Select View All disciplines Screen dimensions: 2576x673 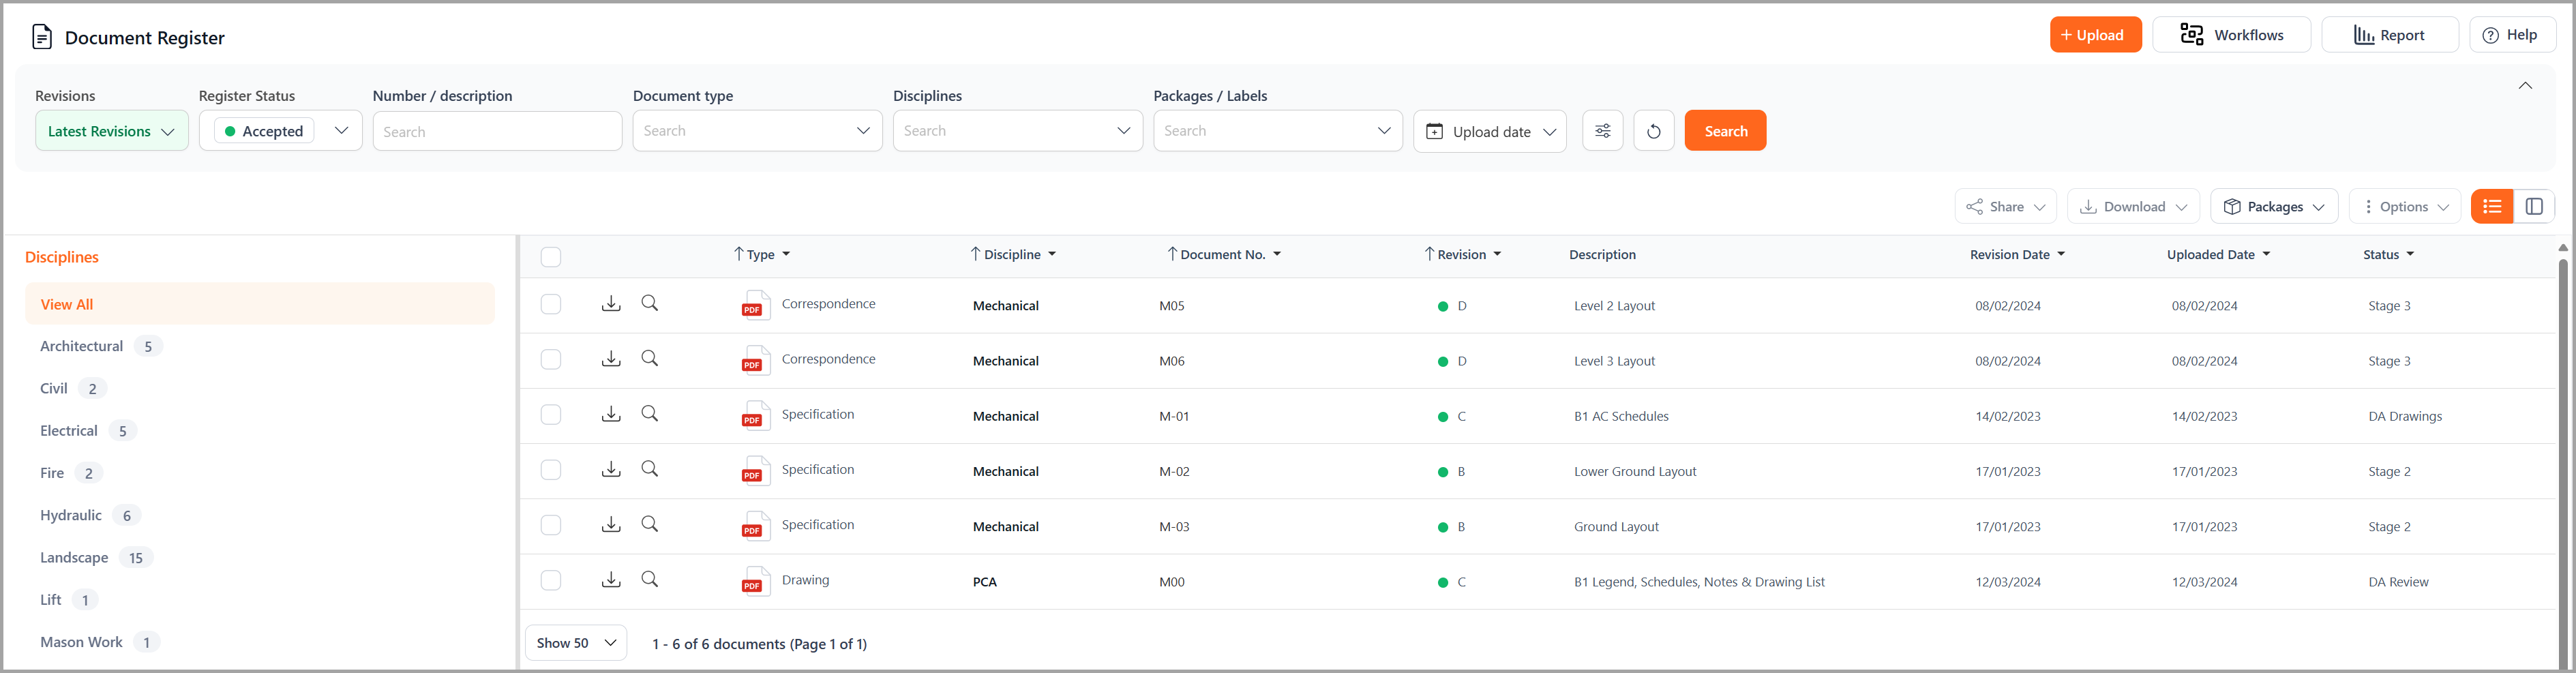point(260,304)
